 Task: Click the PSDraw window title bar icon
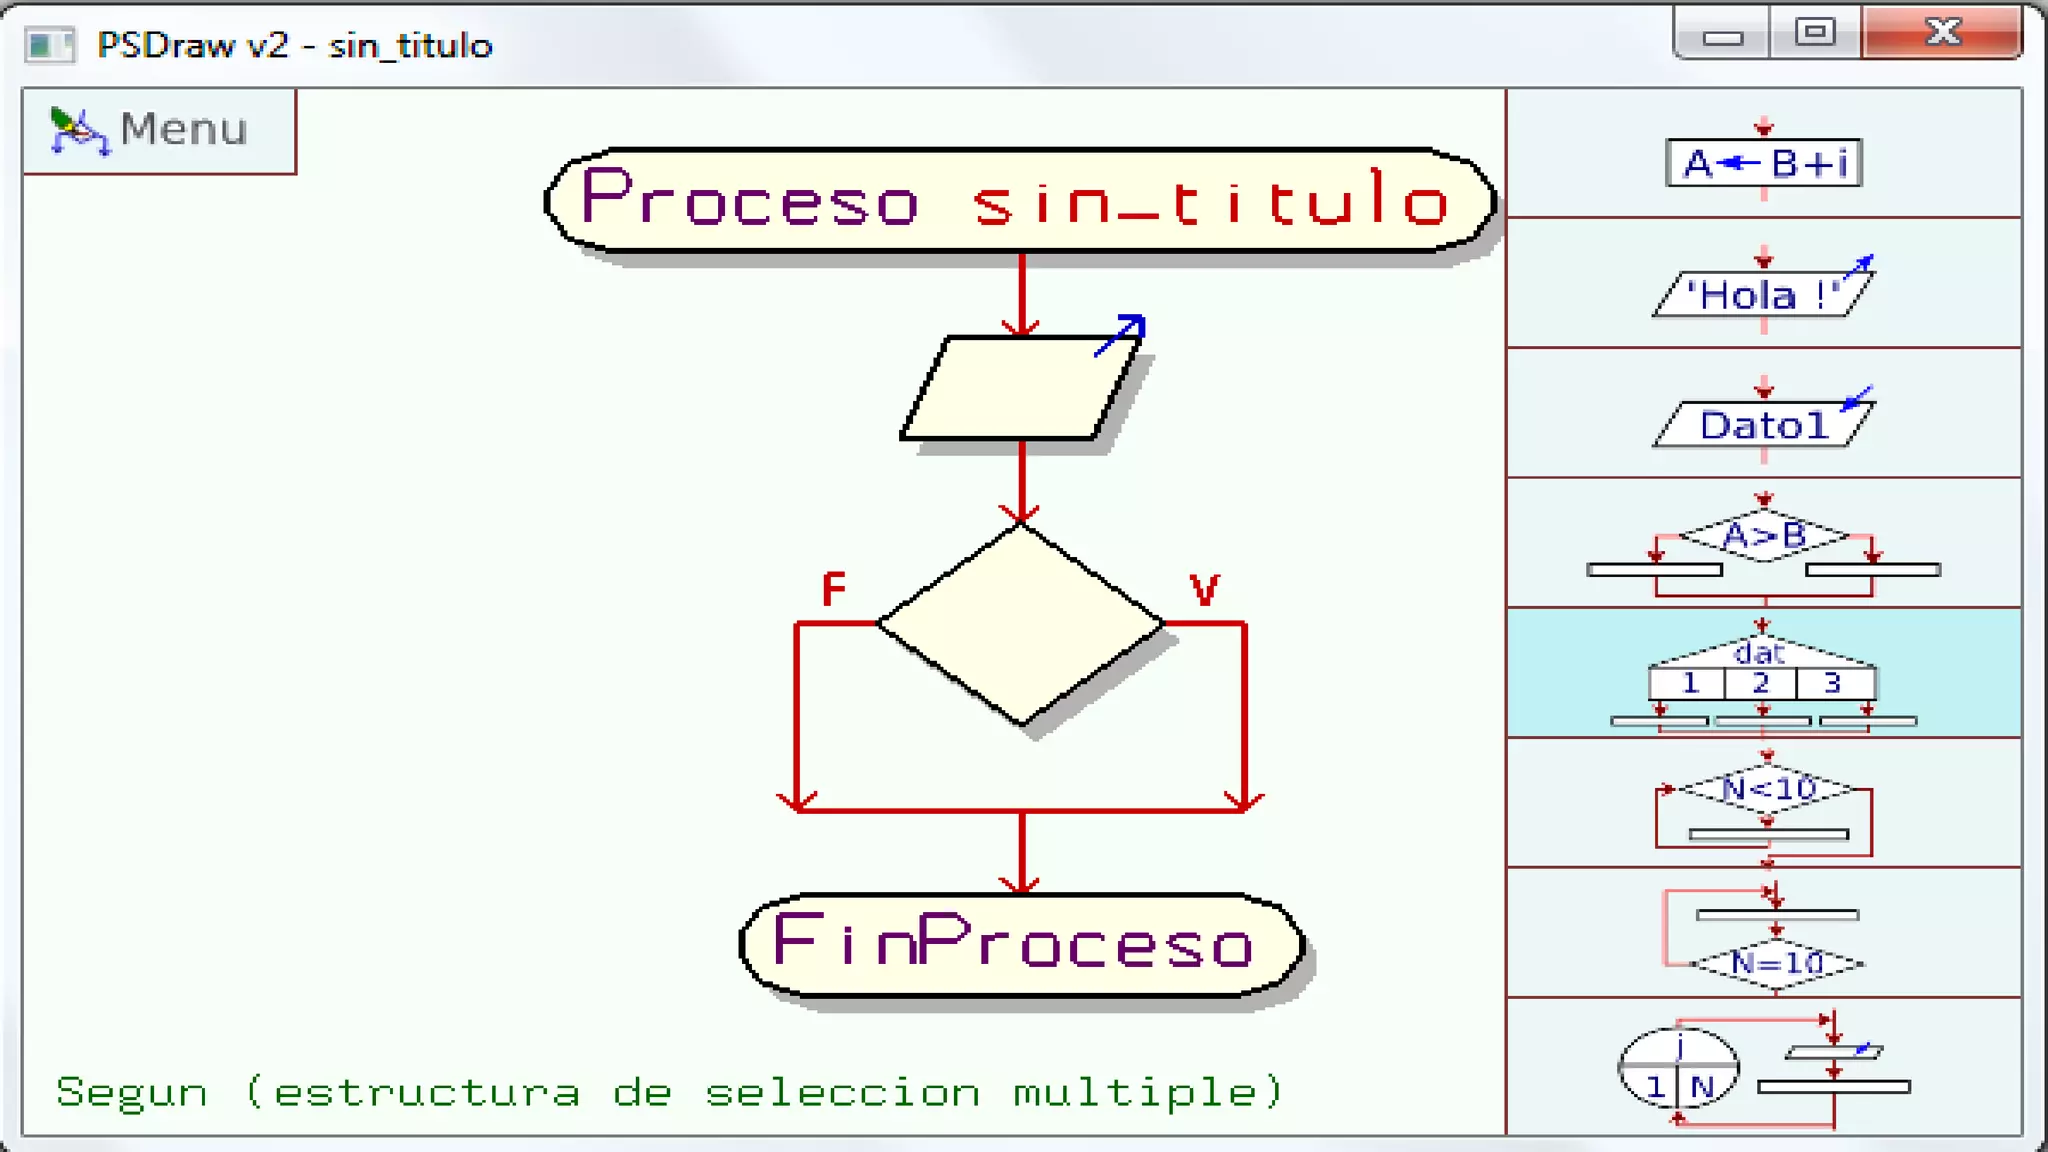click(50, 45)
